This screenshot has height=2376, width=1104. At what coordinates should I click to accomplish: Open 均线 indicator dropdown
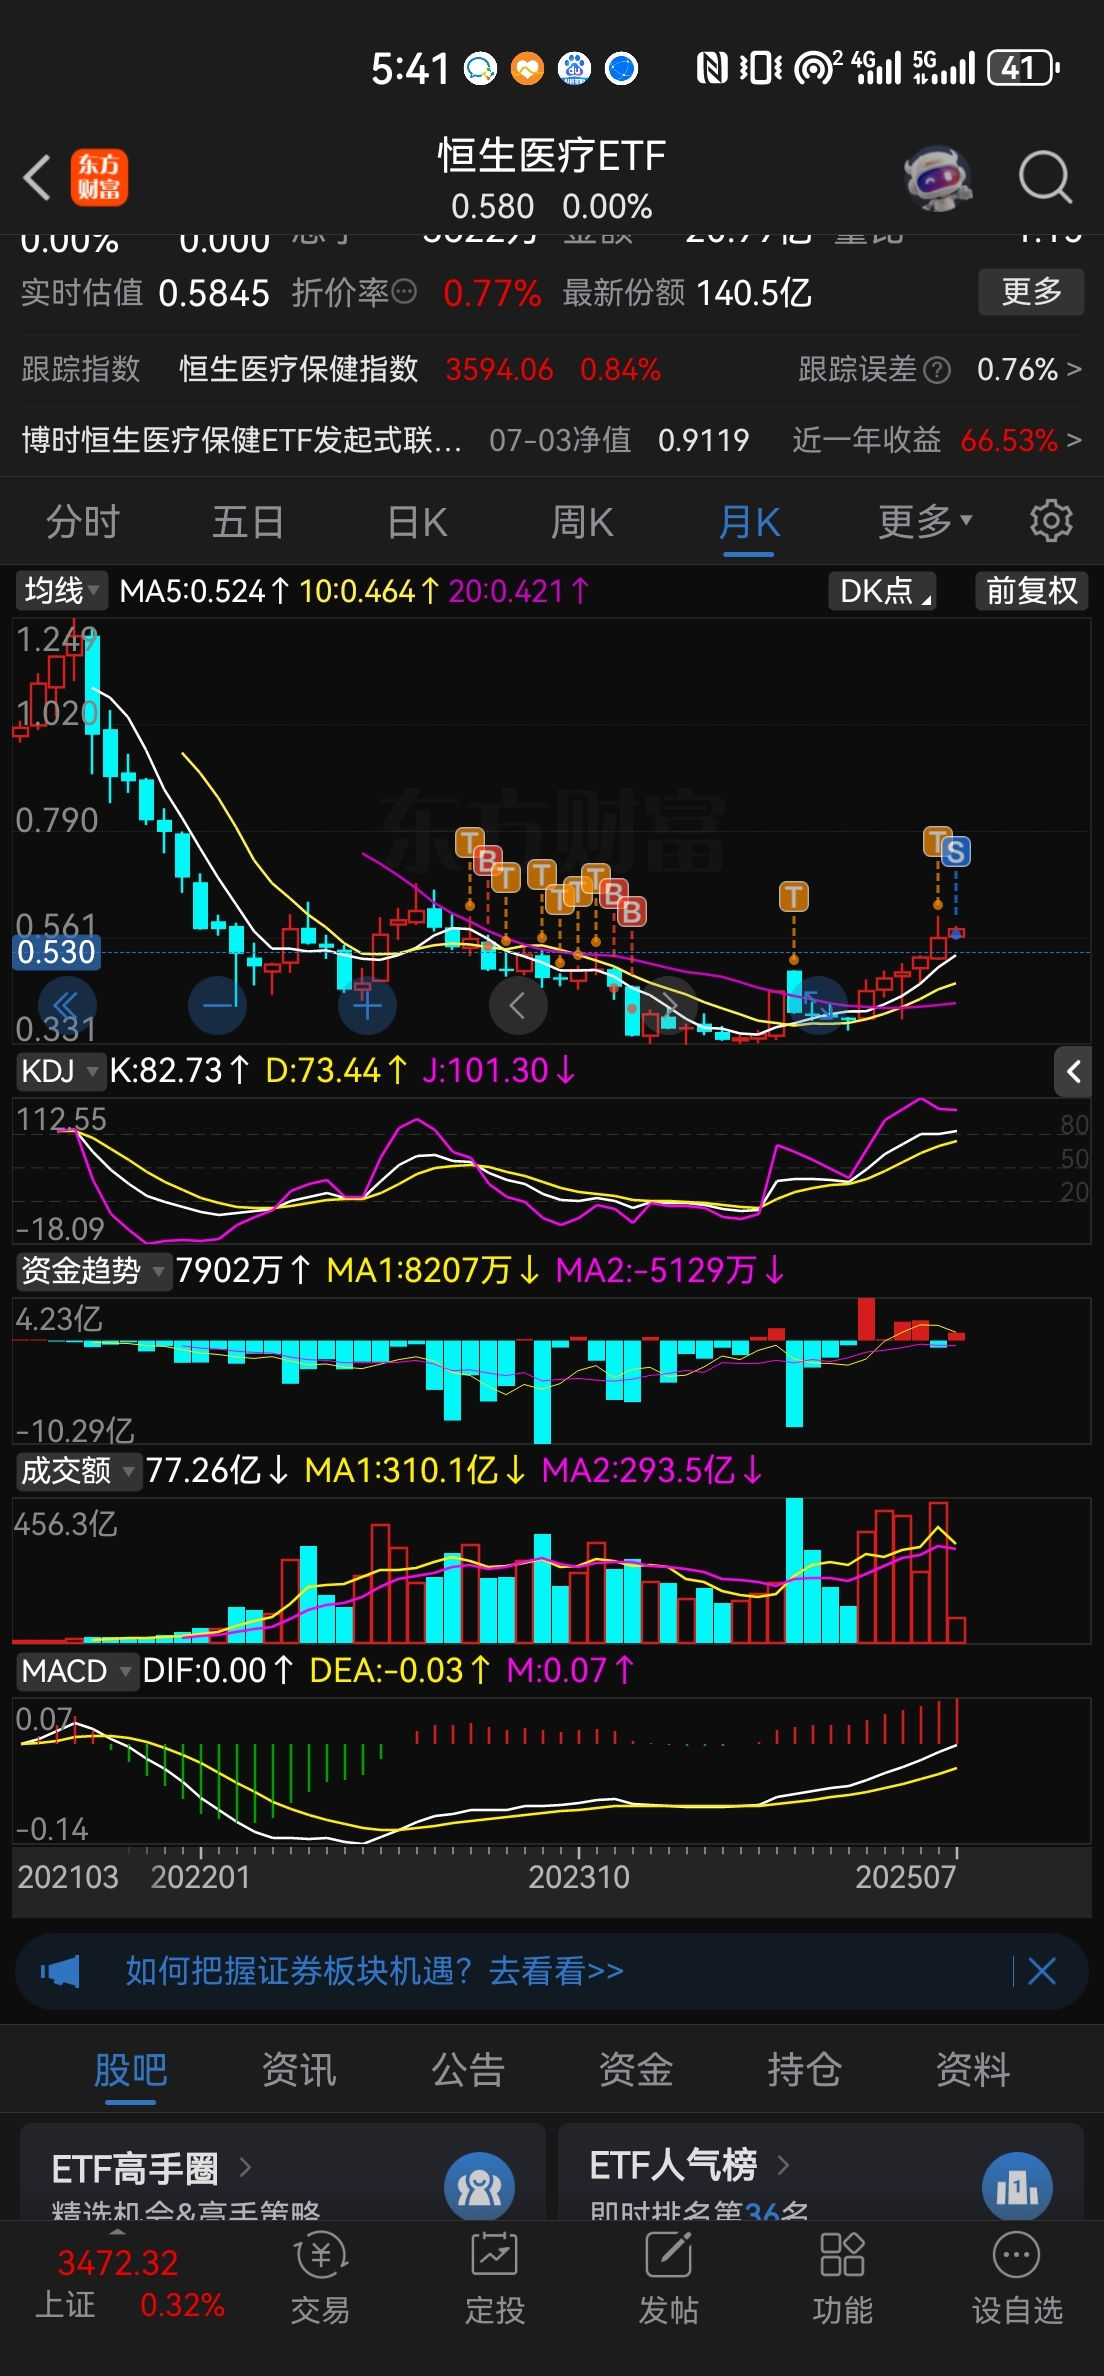(x=60, y=591)
